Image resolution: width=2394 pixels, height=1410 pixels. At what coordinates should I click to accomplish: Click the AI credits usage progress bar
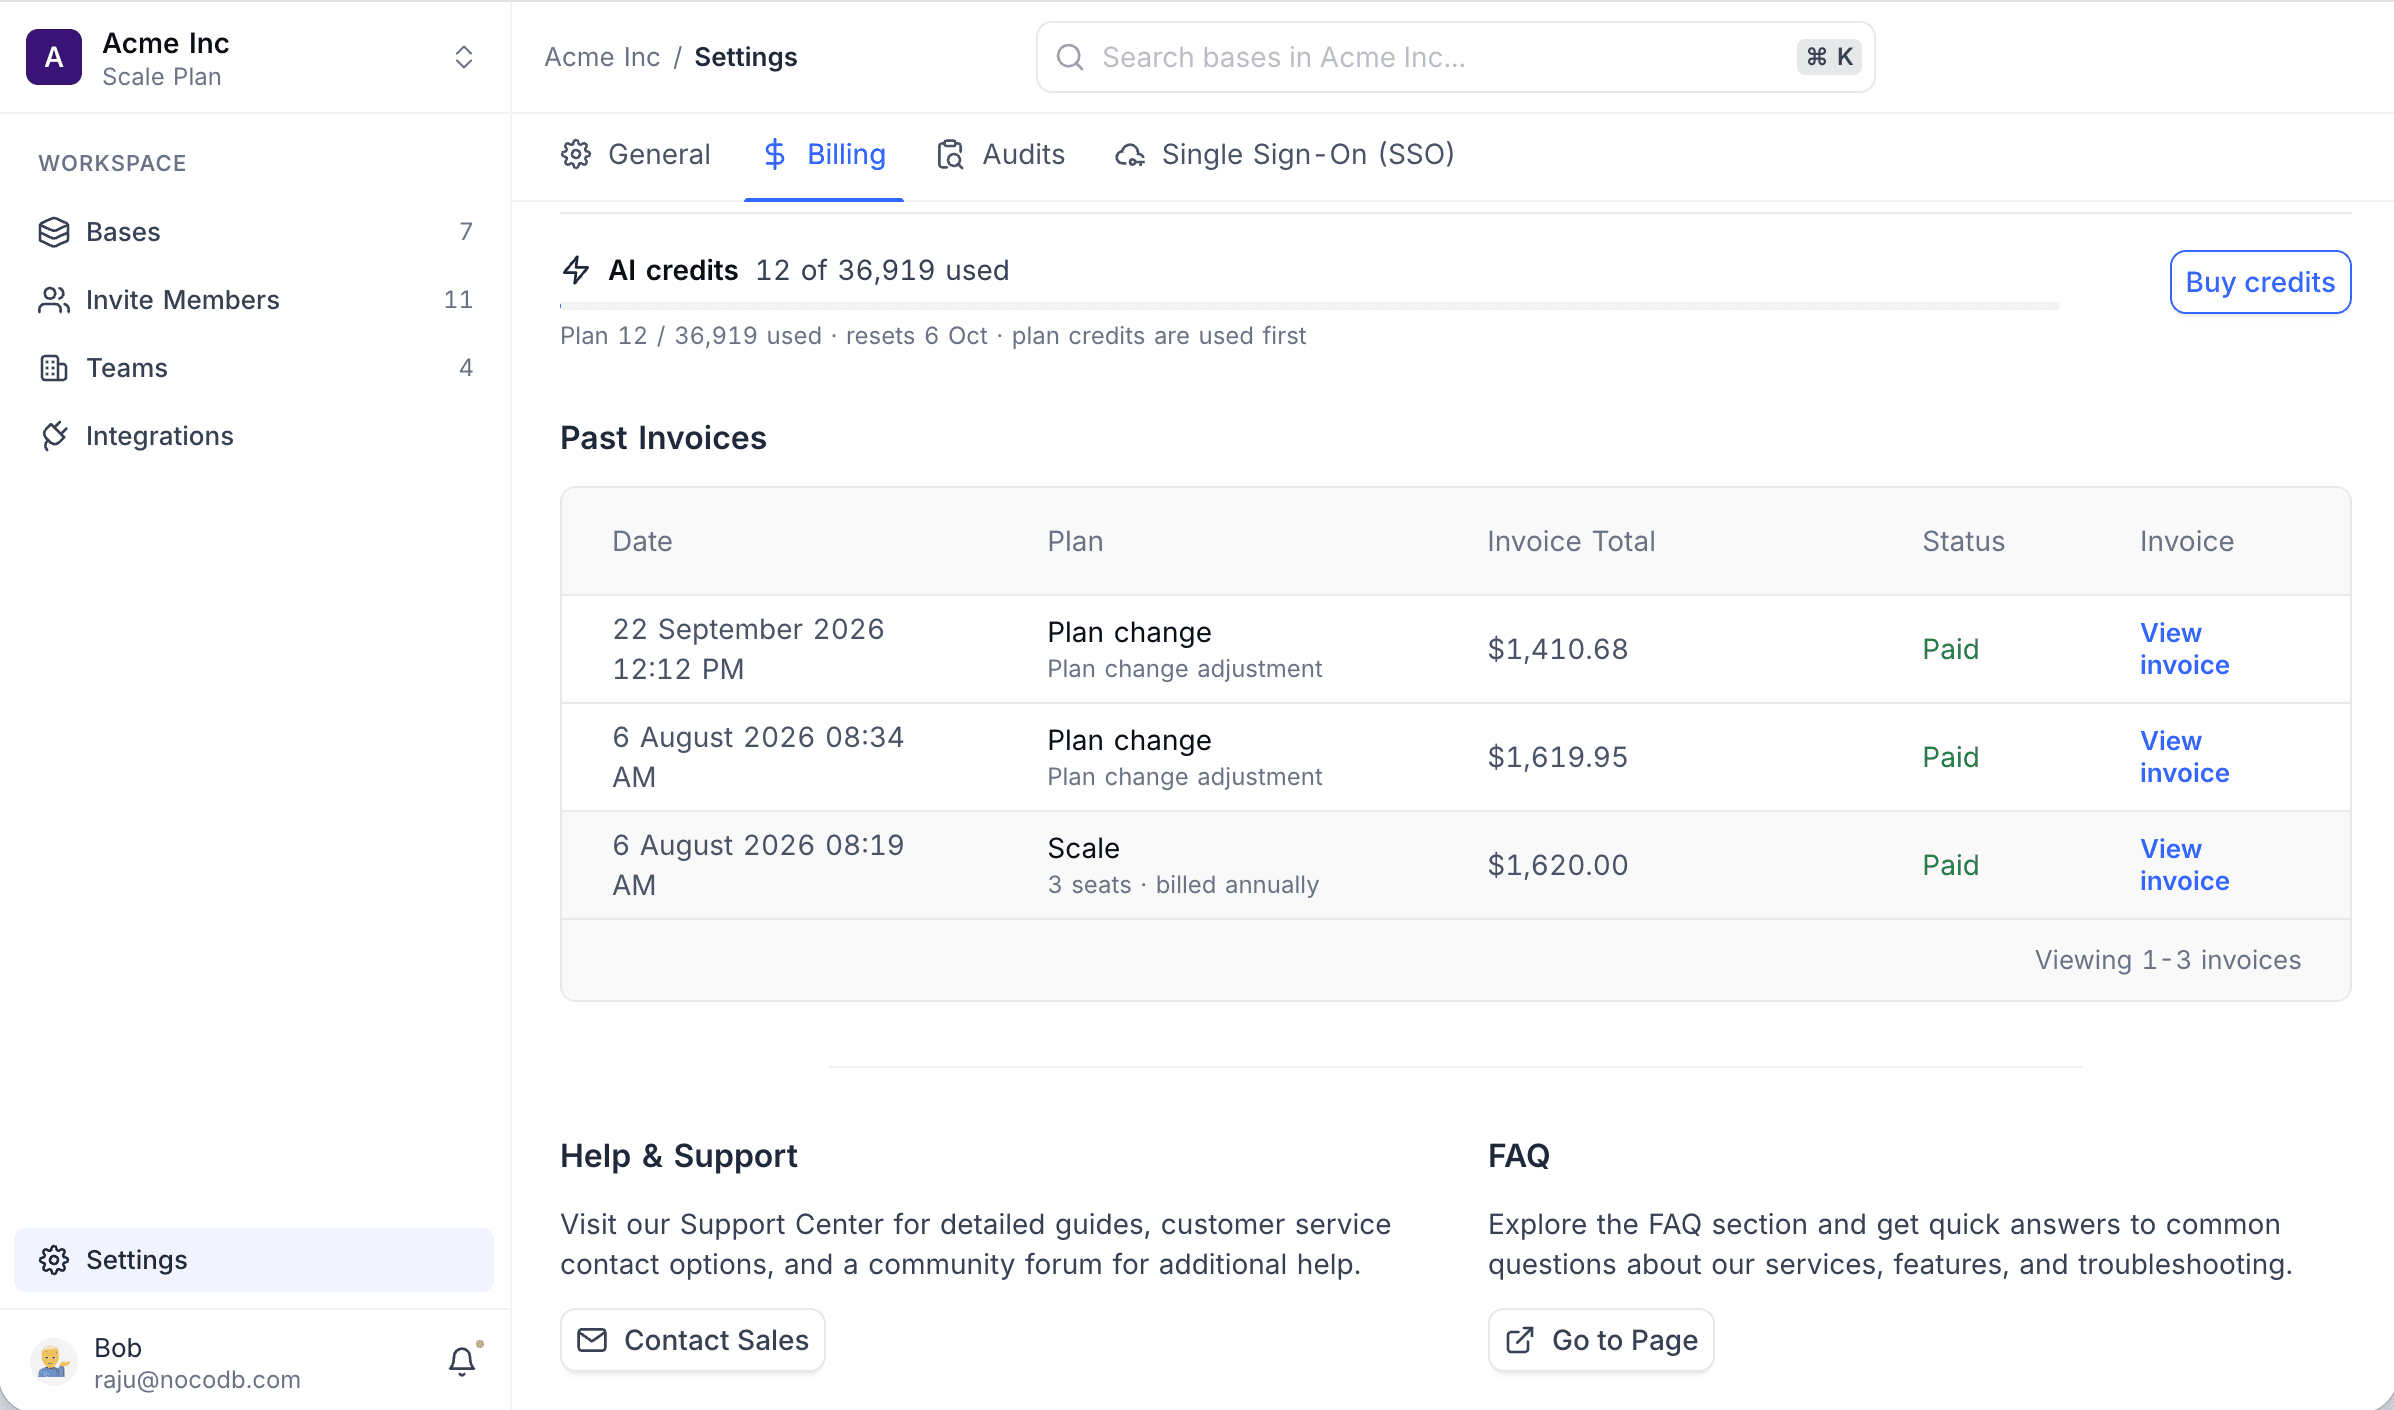(1309, 305)
